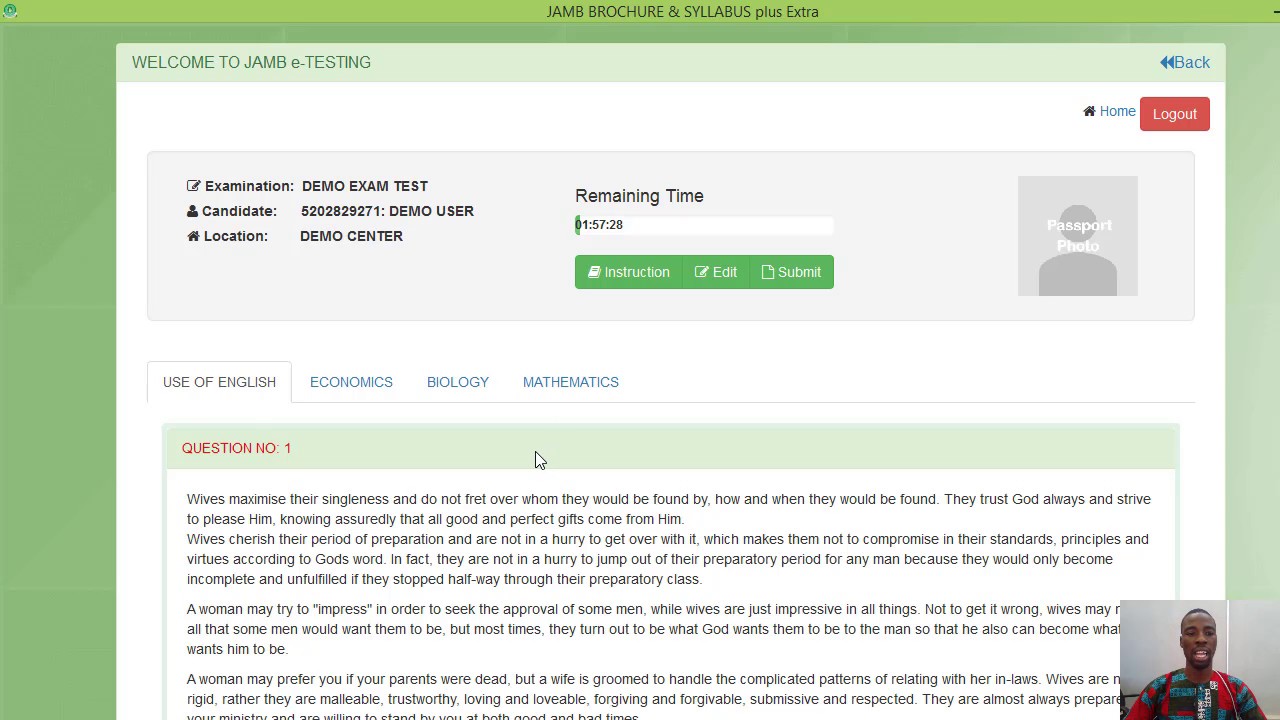Click the book icon on Instruction button
The width and height of the screenshot is (1280, 720).
[x=594, y=272]
